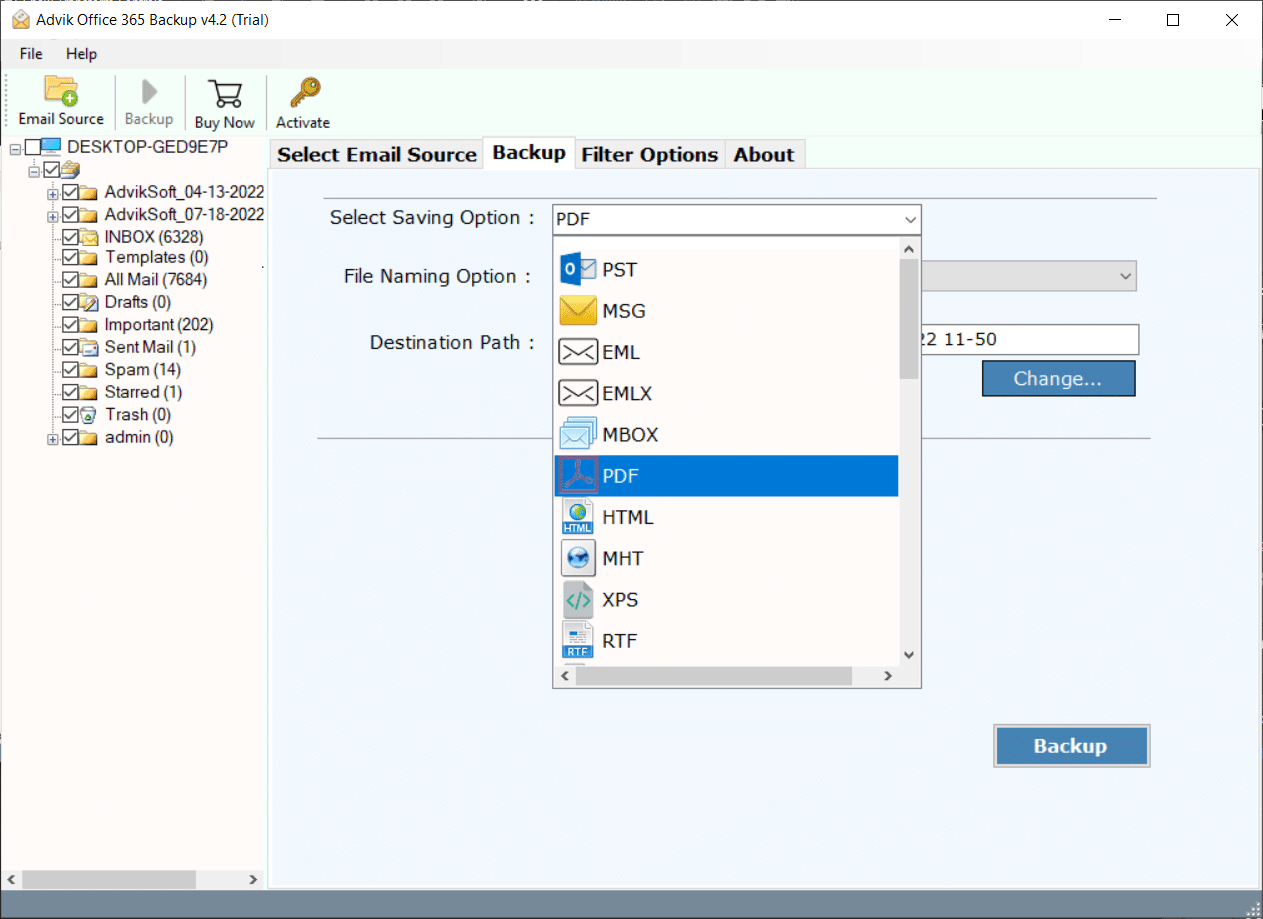Uncheck the Spam (14) checkbox
This screenshot has height=919, width=1263.
click(x=71, y=370)
